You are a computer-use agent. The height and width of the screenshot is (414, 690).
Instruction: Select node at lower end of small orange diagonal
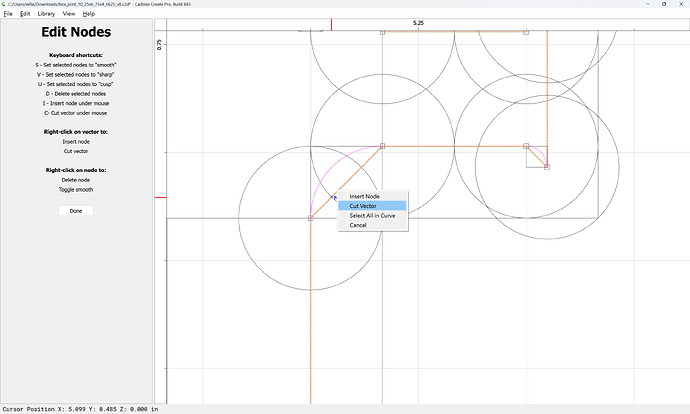tap(547, 167)
